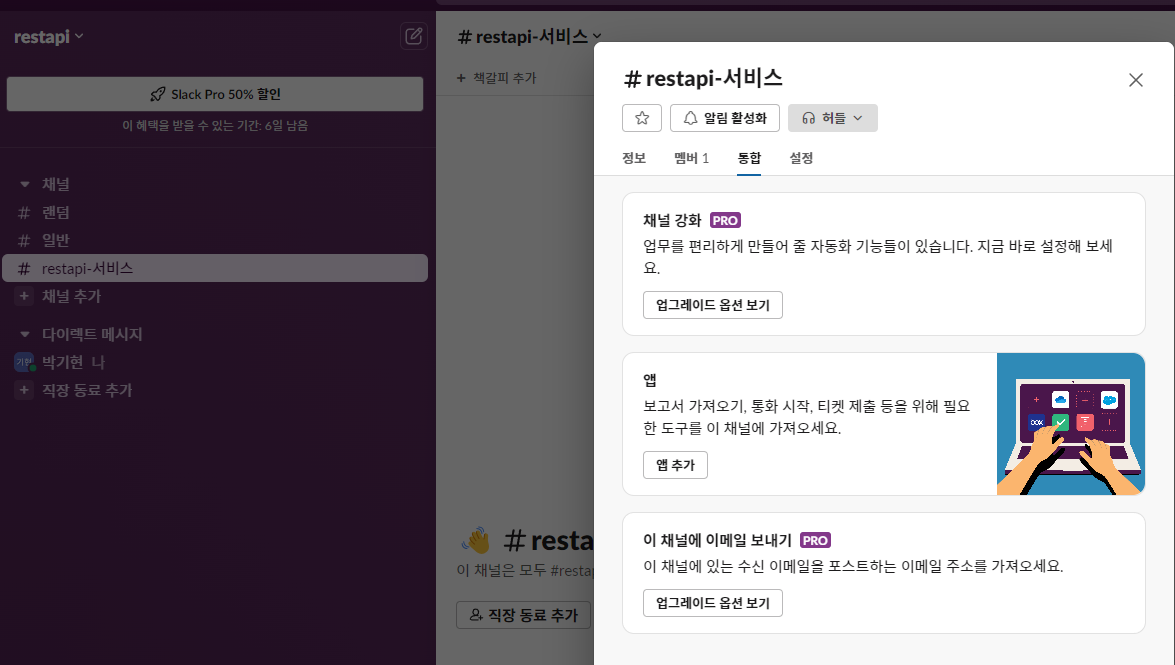Open the 허들 headphone dropdown

(x=833, y=118)
